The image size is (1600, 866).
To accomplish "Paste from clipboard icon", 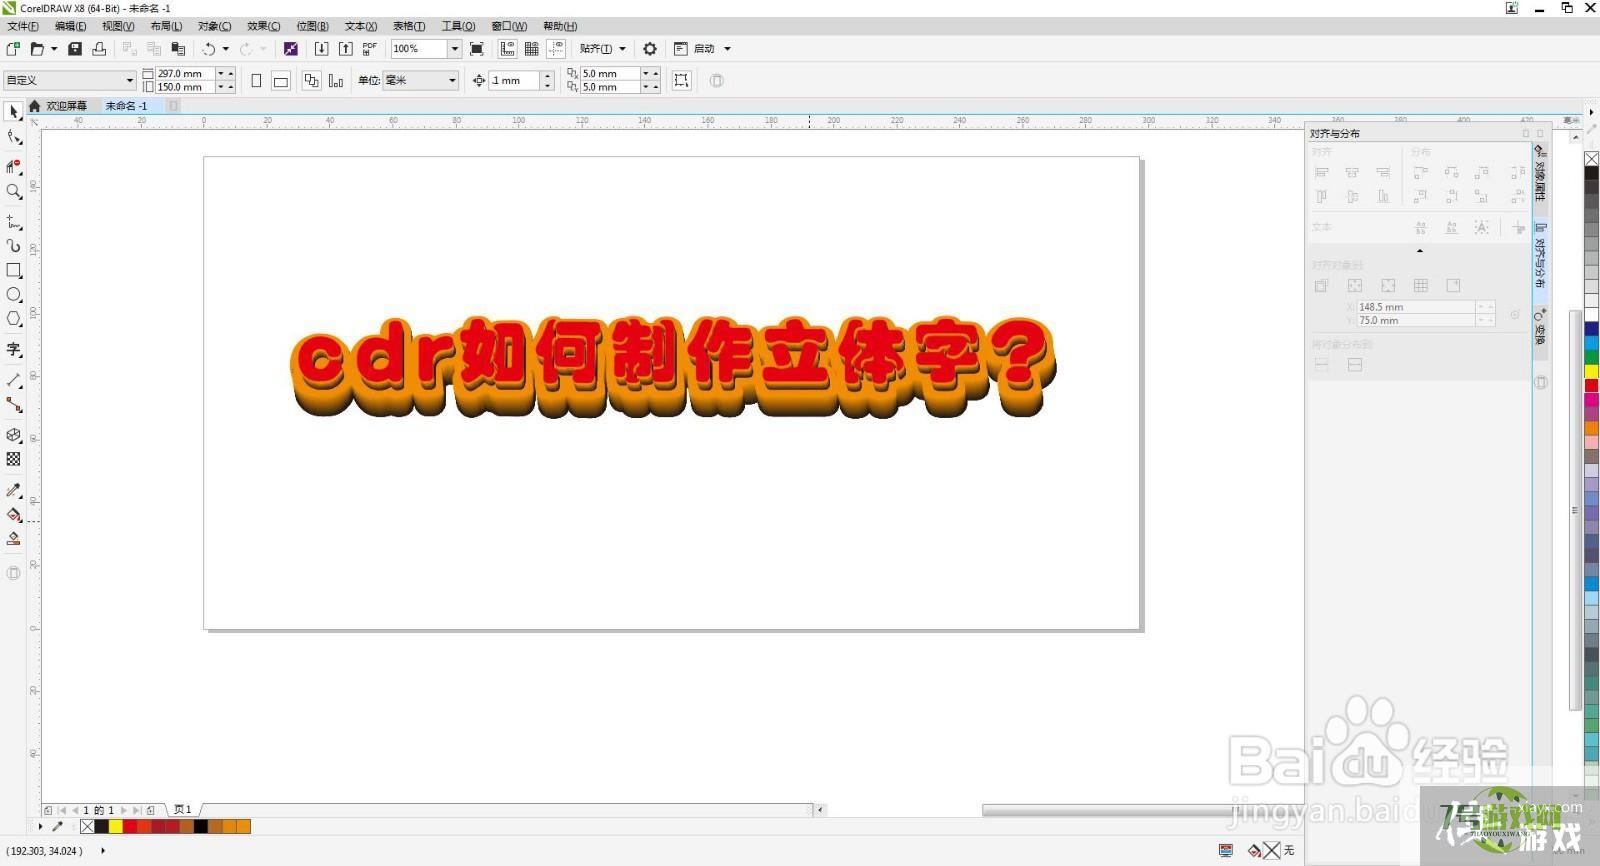I will [x=178, y=48].
